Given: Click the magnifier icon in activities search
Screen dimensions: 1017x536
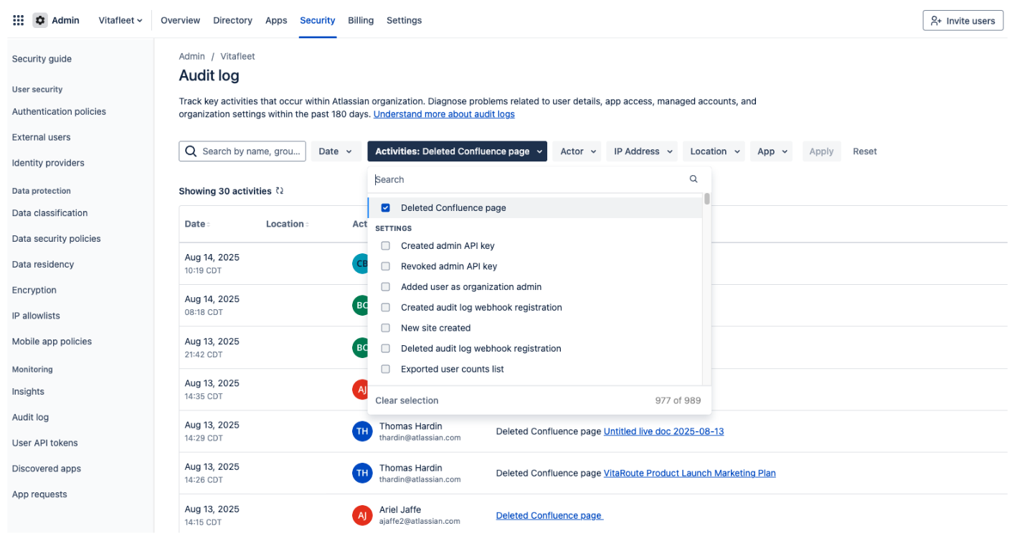Looking at the screenshot, I should [693, 180].
